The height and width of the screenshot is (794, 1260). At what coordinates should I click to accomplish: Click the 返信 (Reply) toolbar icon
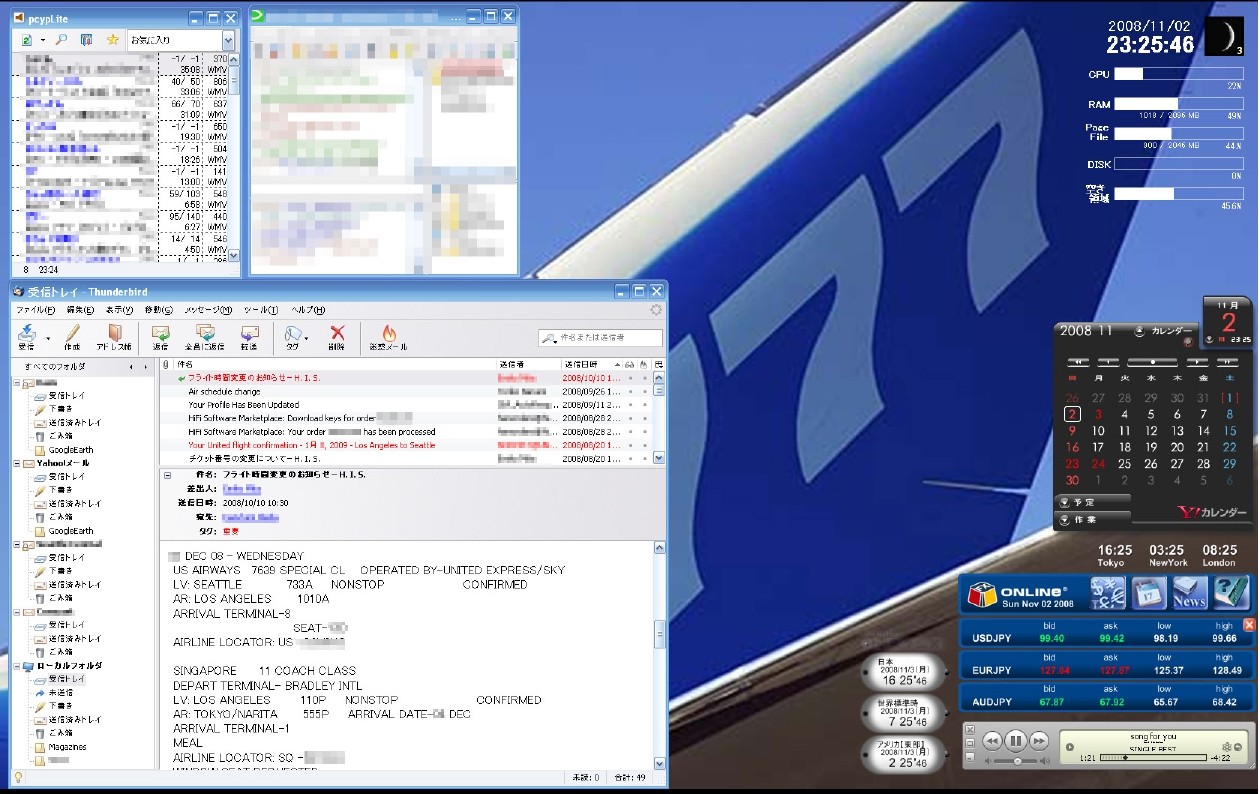point(160,334)
